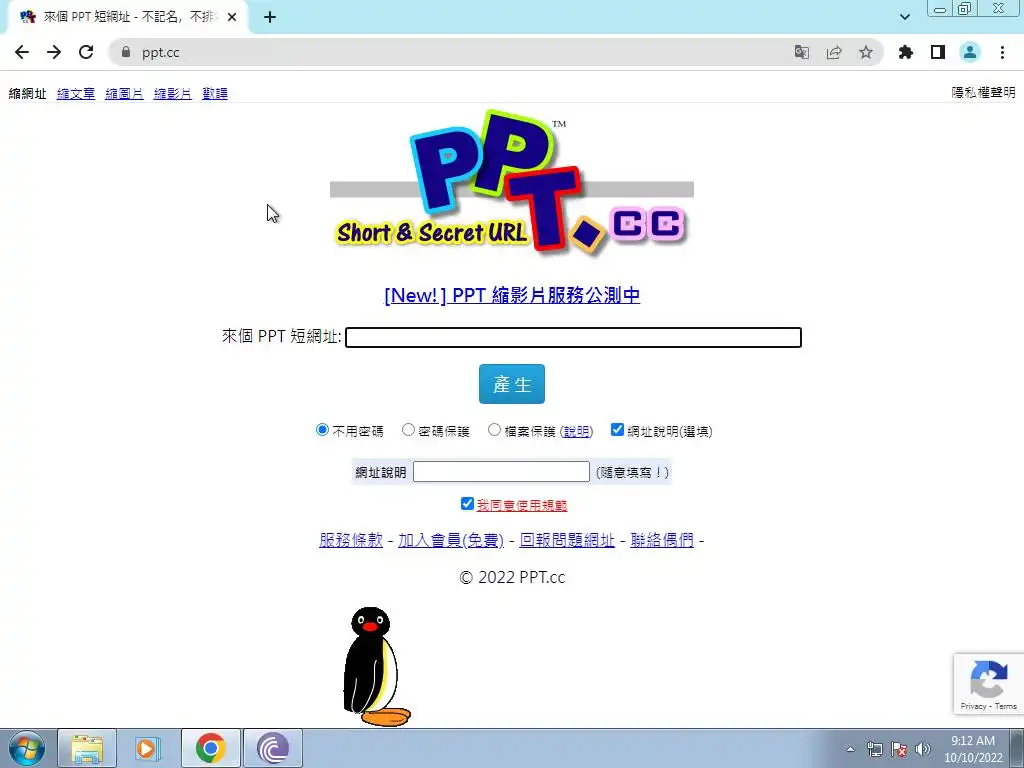The image size is (1024, 768).
Task: Open the 說明 link beside 檔案保護
Action: click(577, 432)
